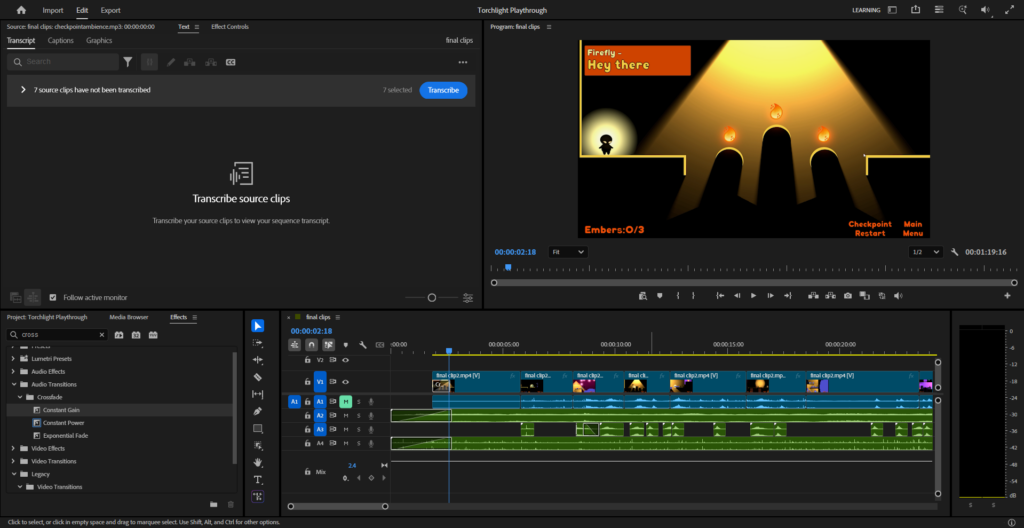The width and height of the screenshot is (1024, 528).
Task: Click the LEARNING workspace label
Action: [x=866, y=10]
